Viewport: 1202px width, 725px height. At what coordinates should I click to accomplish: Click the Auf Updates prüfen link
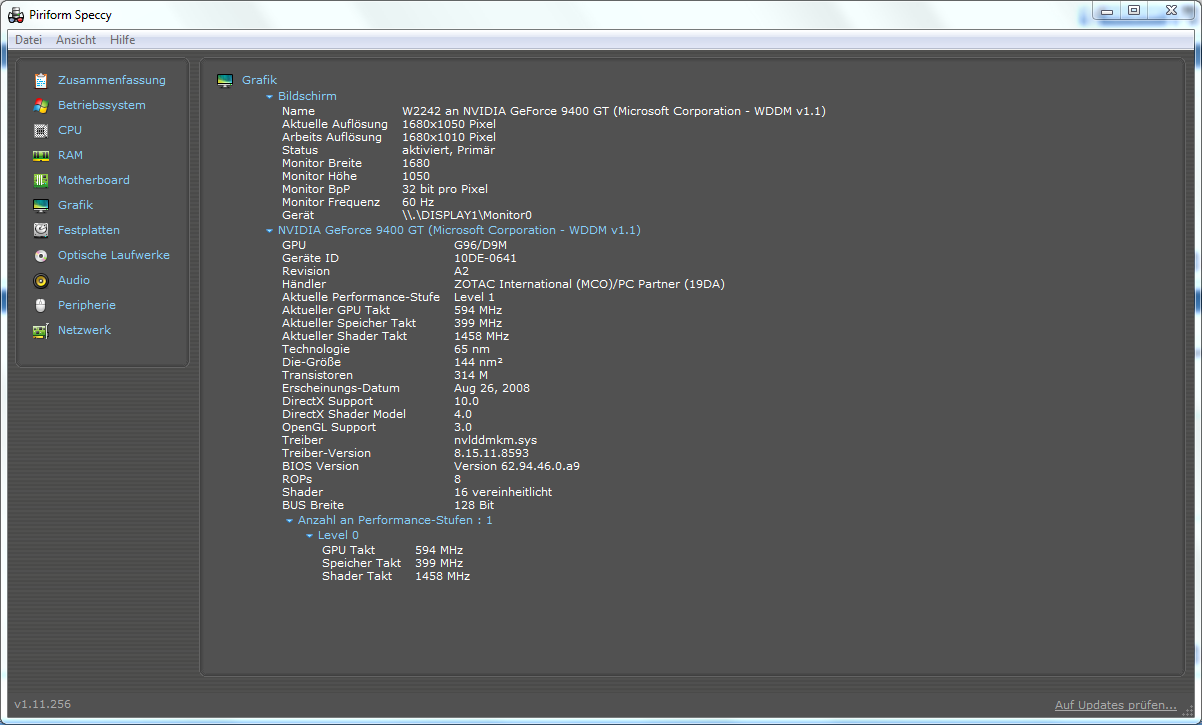click(1116, 705)
